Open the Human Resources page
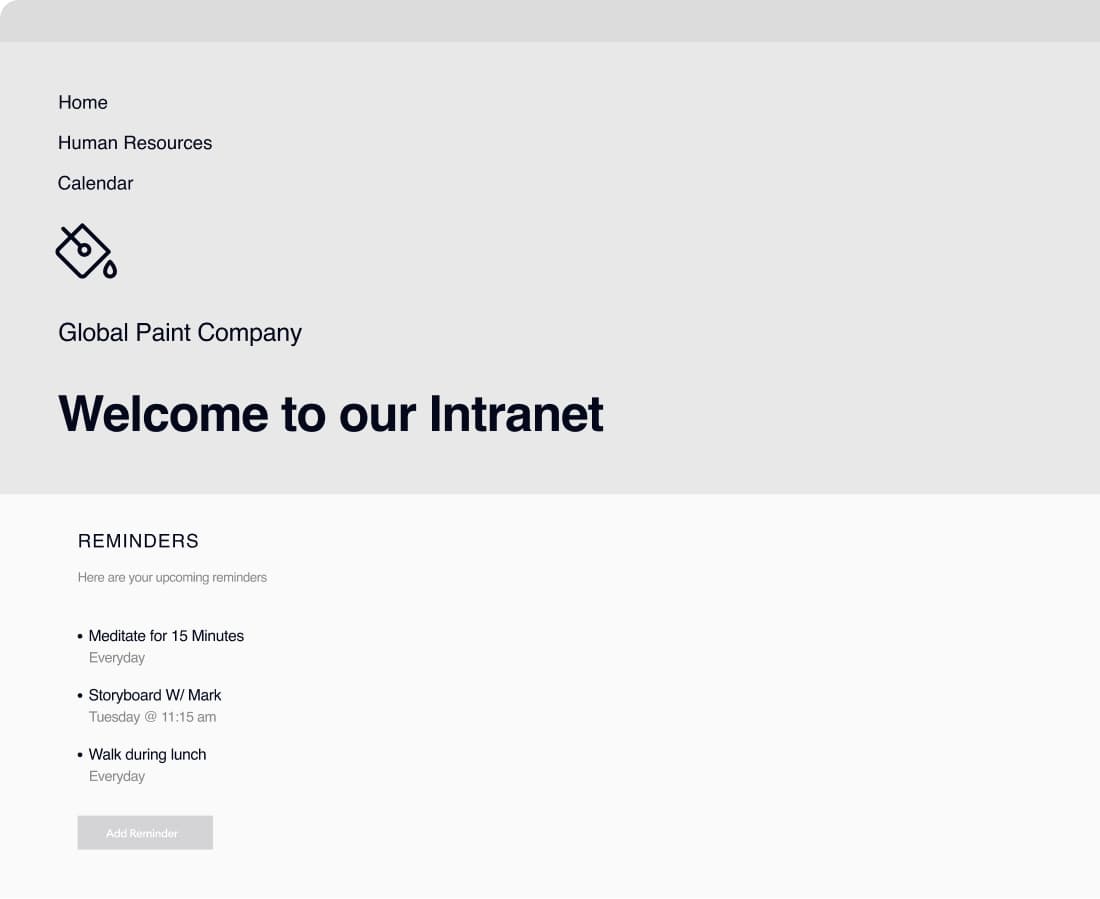 (134, 143)
